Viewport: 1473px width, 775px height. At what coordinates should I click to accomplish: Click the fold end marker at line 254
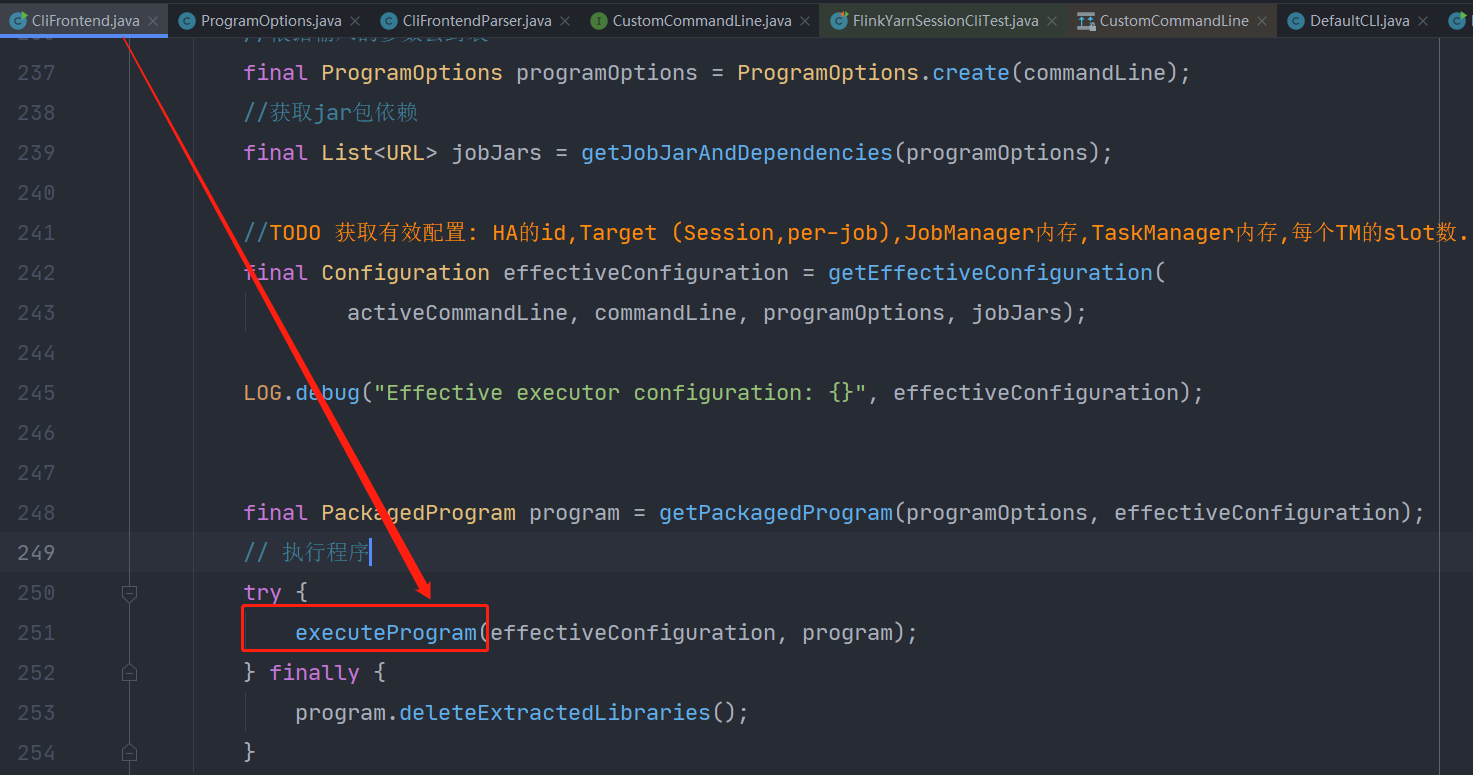pos(129,752)
